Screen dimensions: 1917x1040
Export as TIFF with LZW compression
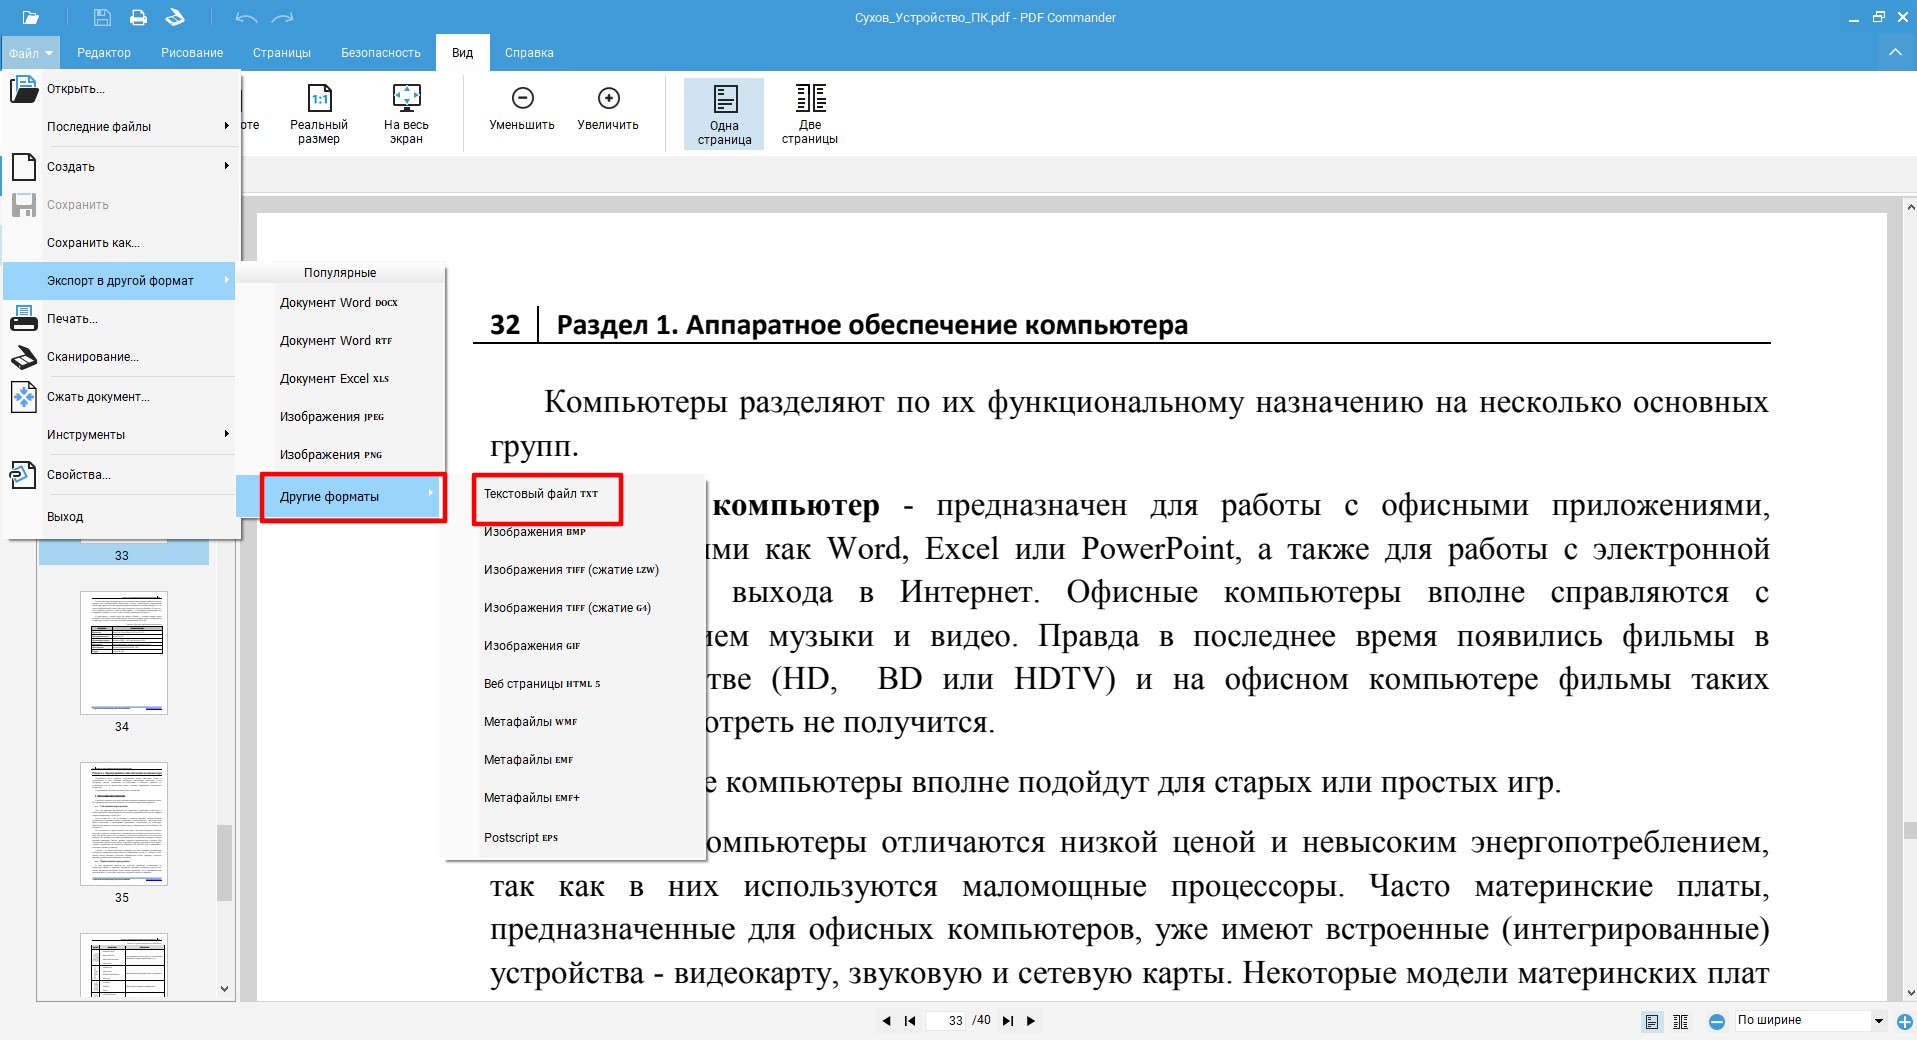576,570
